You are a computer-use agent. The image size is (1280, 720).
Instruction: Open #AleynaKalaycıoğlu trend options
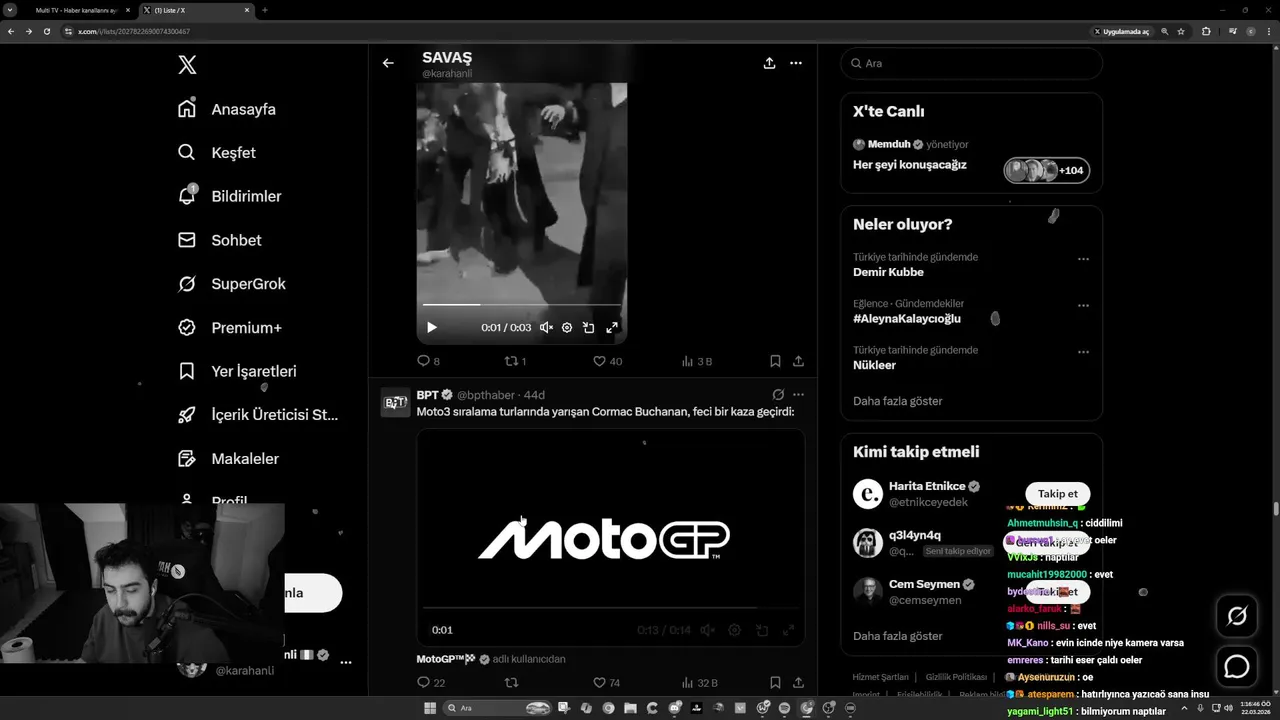[x=1083, y=306]
